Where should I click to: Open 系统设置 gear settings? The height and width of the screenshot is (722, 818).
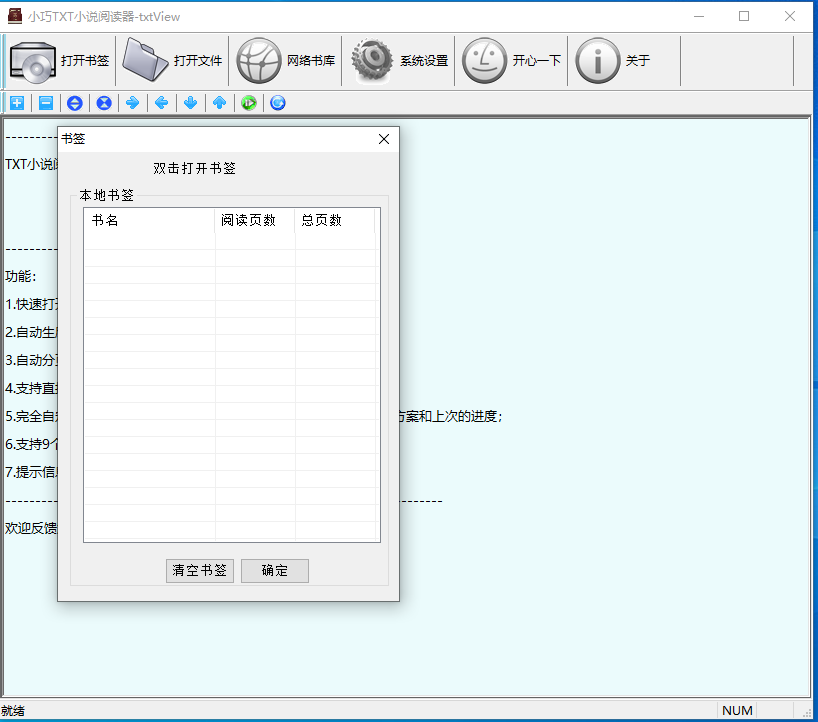click(x=372, y=61)
